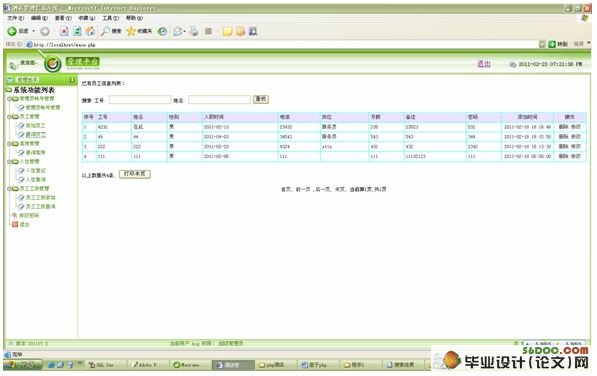Go to 前一页 previous page link

303,189
